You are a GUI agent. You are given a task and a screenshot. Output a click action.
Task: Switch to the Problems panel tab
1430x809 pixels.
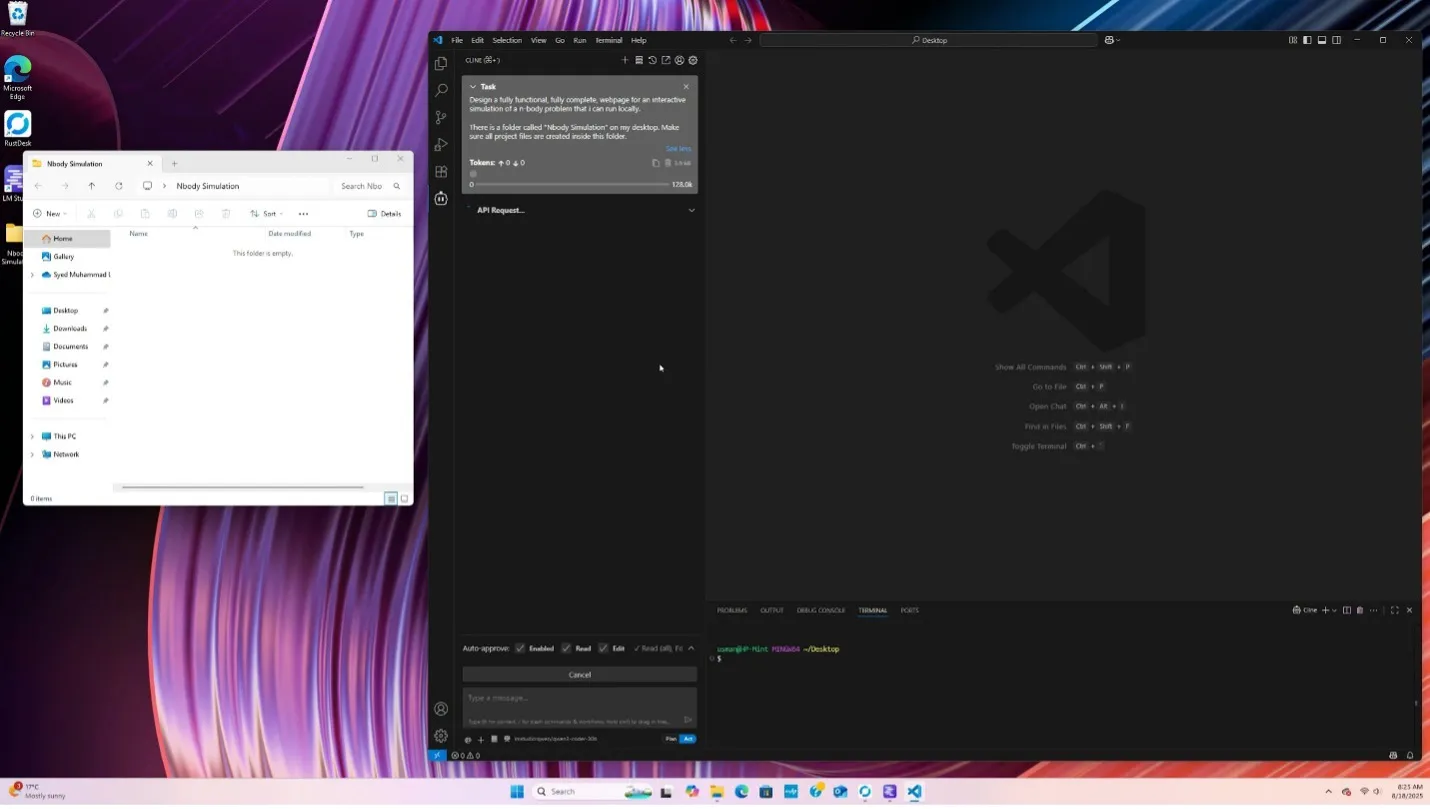tap(731, 610)
